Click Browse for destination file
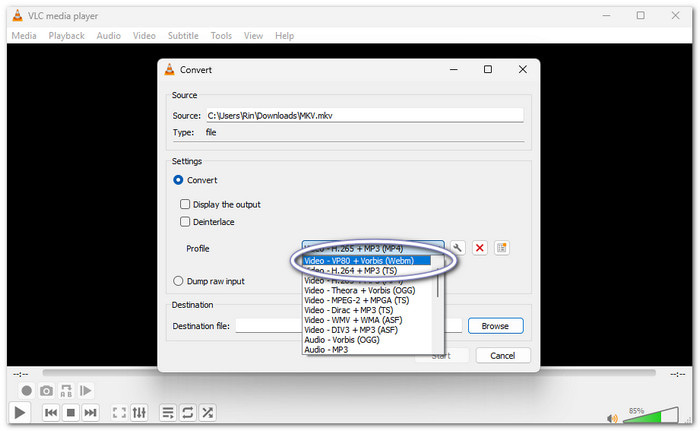 pos(496,326)
